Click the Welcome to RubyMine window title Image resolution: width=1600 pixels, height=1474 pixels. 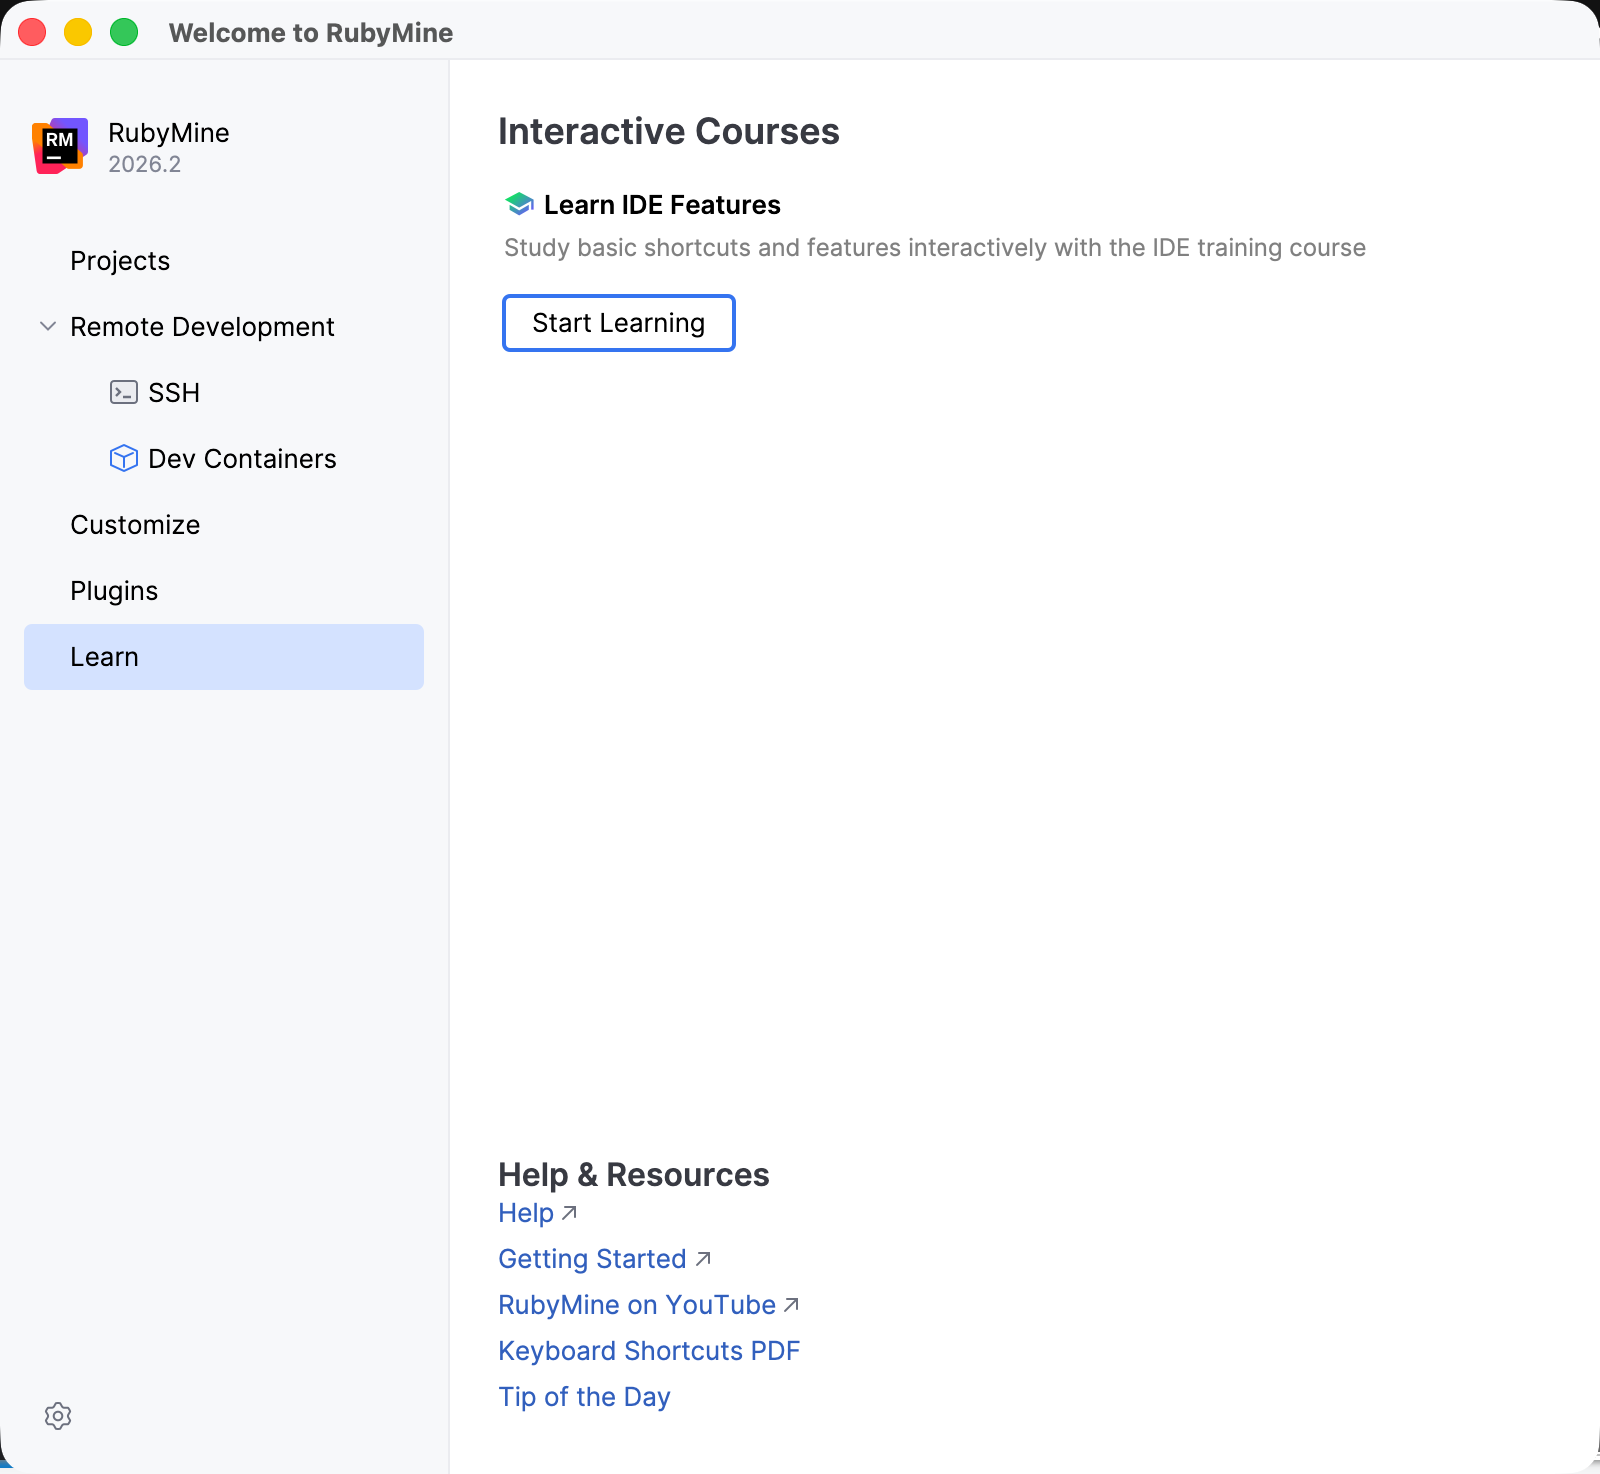click(x=311, y=33)
